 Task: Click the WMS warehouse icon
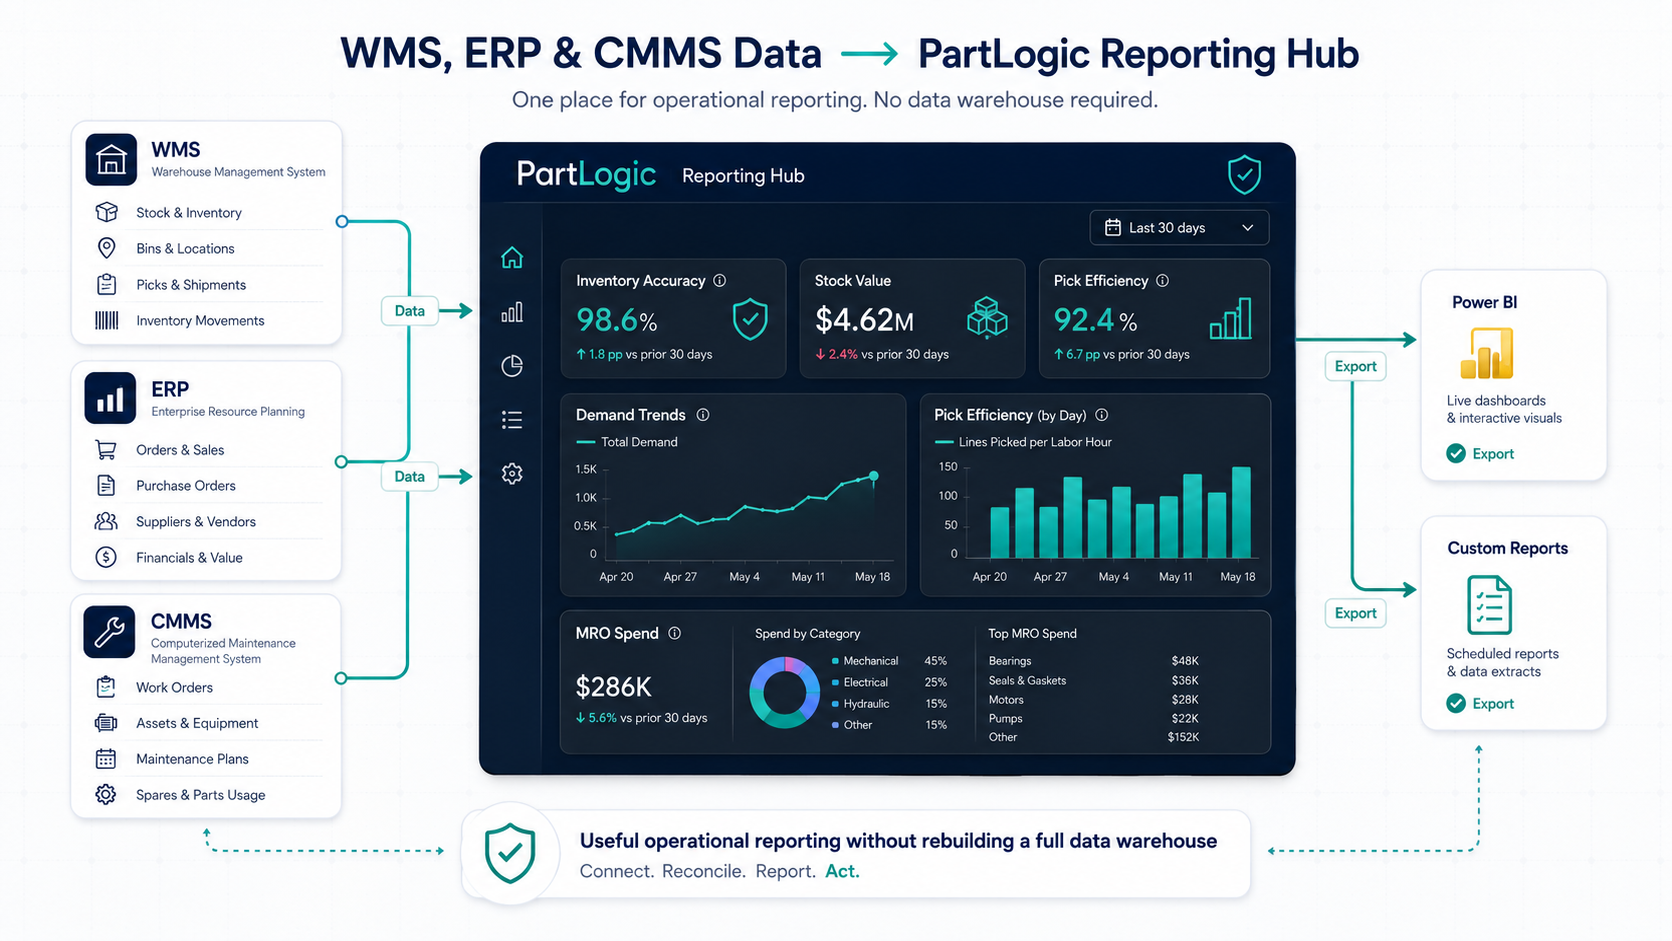111,160
